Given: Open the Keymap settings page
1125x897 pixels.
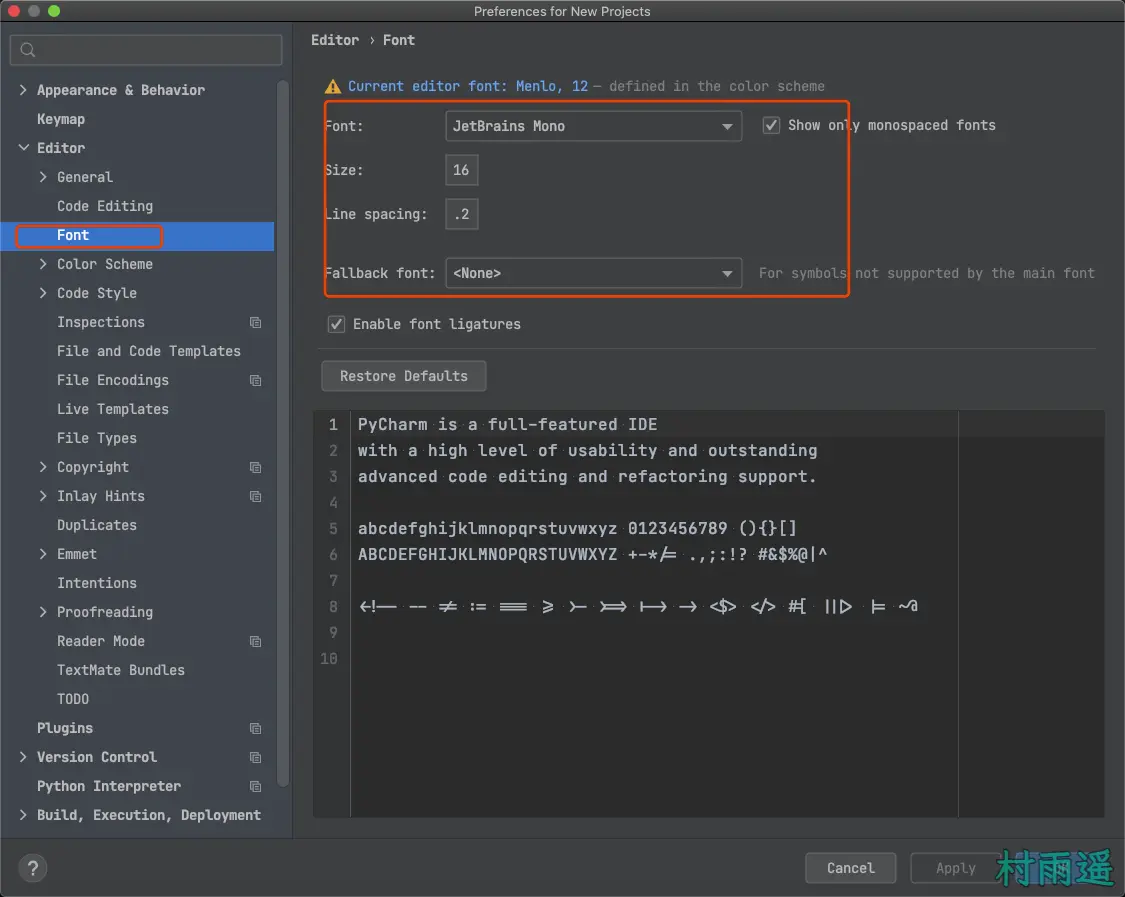Looking at the screenshot, I should [61, 119].
